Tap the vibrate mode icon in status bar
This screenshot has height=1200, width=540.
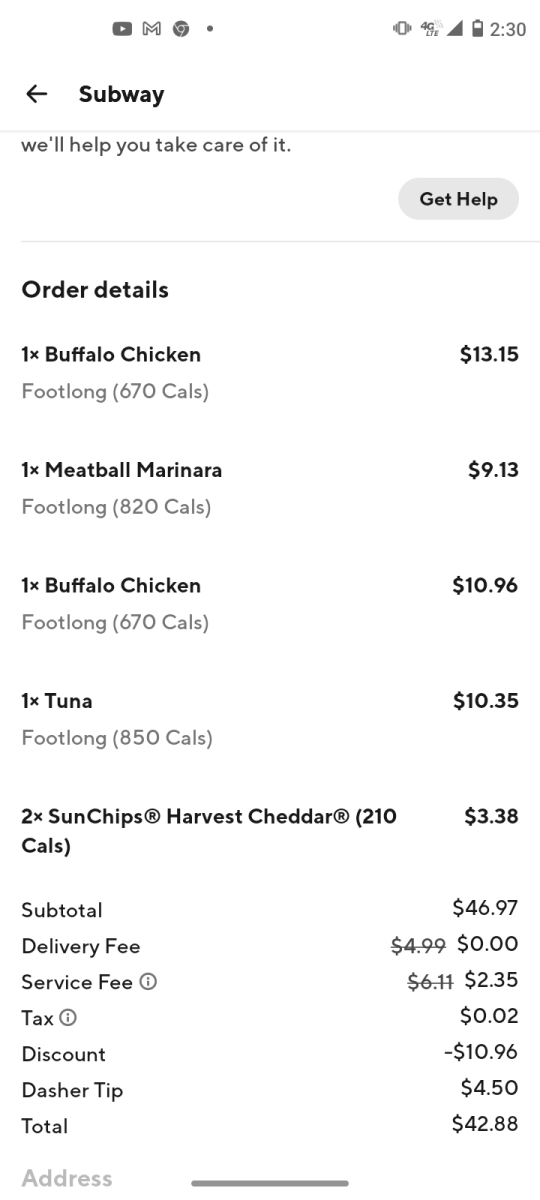(401, 29)
